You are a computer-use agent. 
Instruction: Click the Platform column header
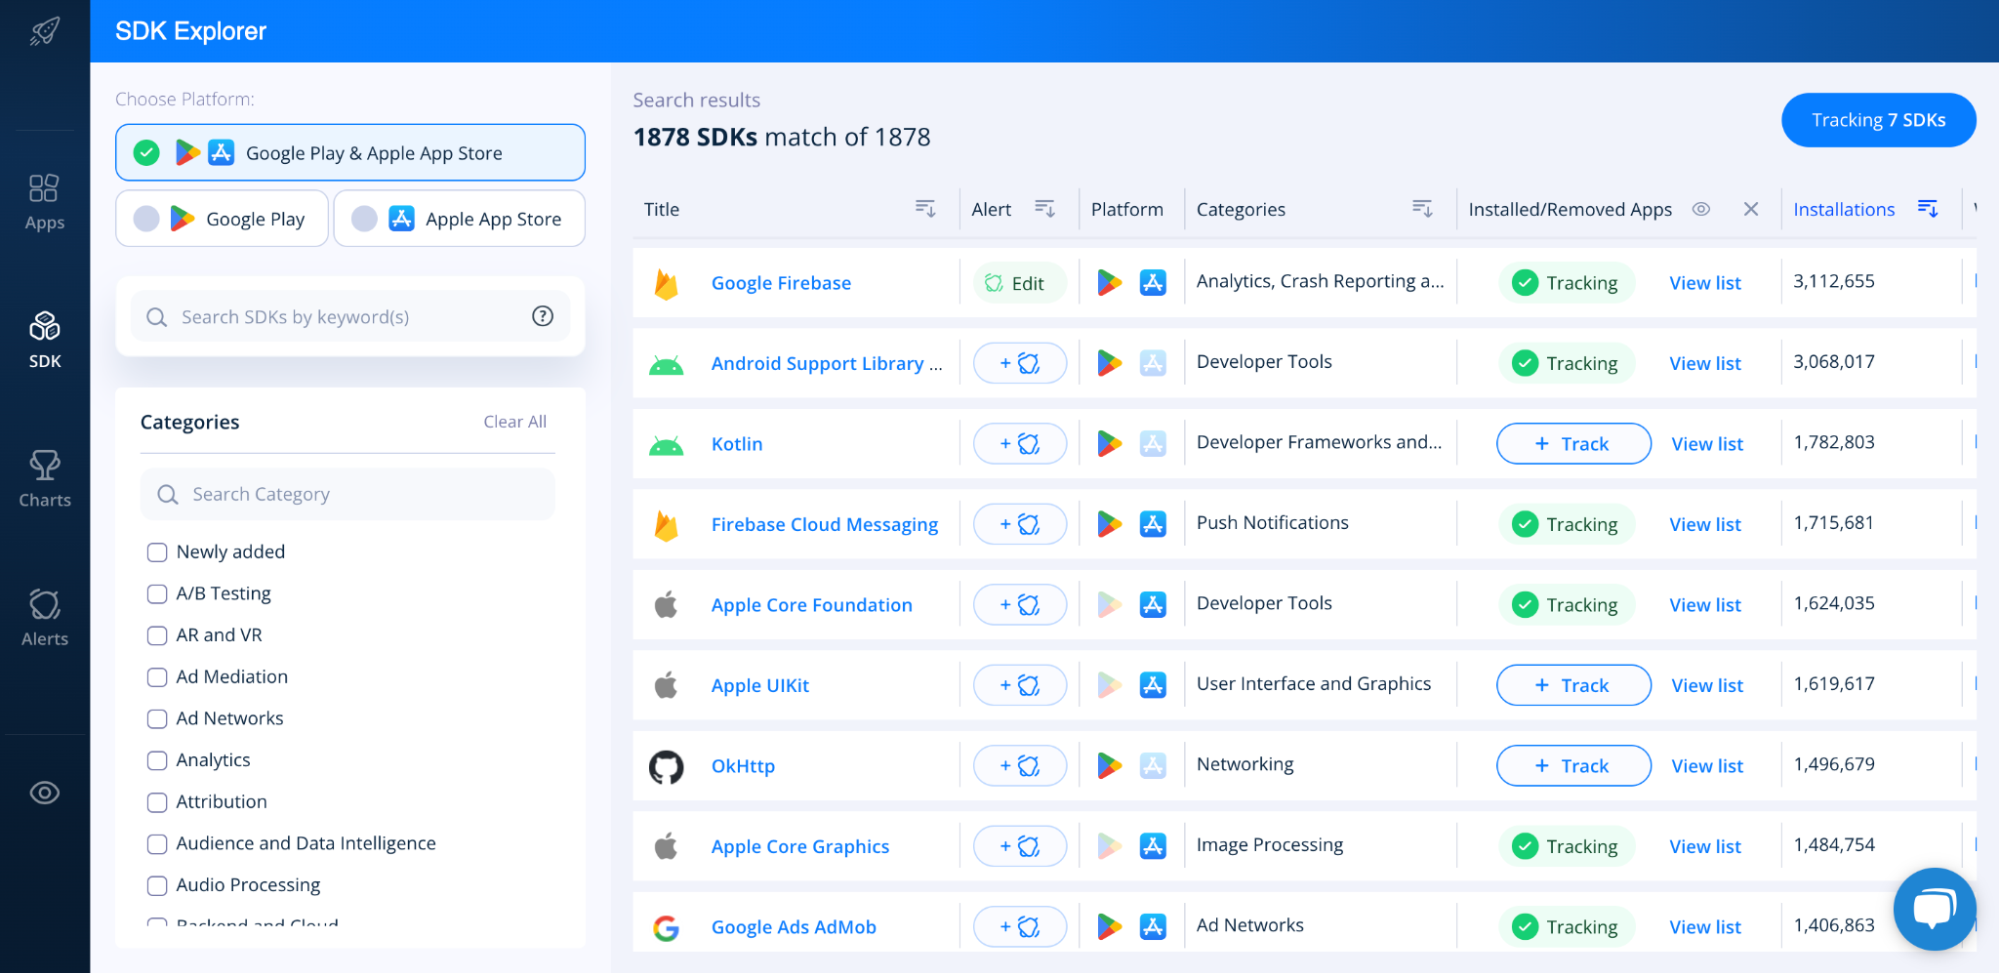coord(1127,209)
